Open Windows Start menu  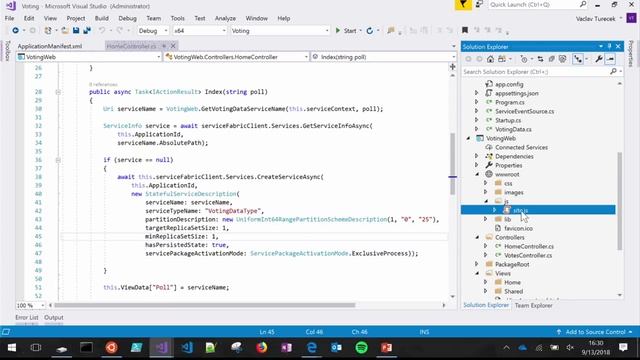tap(11, 347)
